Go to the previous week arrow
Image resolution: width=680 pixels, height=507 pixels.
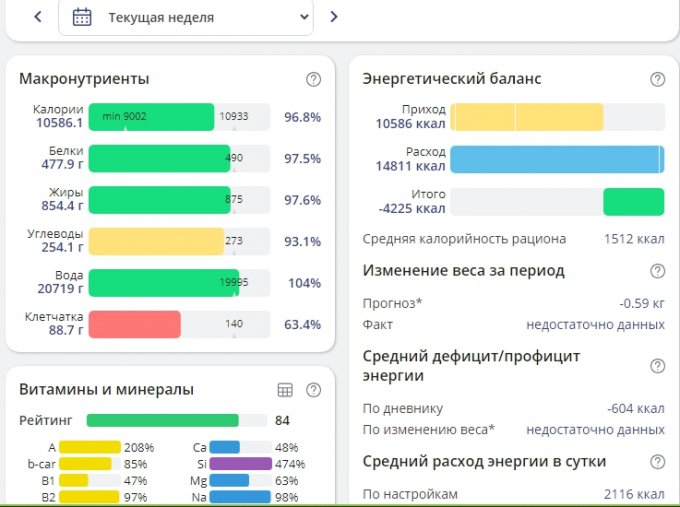pyautogui.click(x=38, y=17)
